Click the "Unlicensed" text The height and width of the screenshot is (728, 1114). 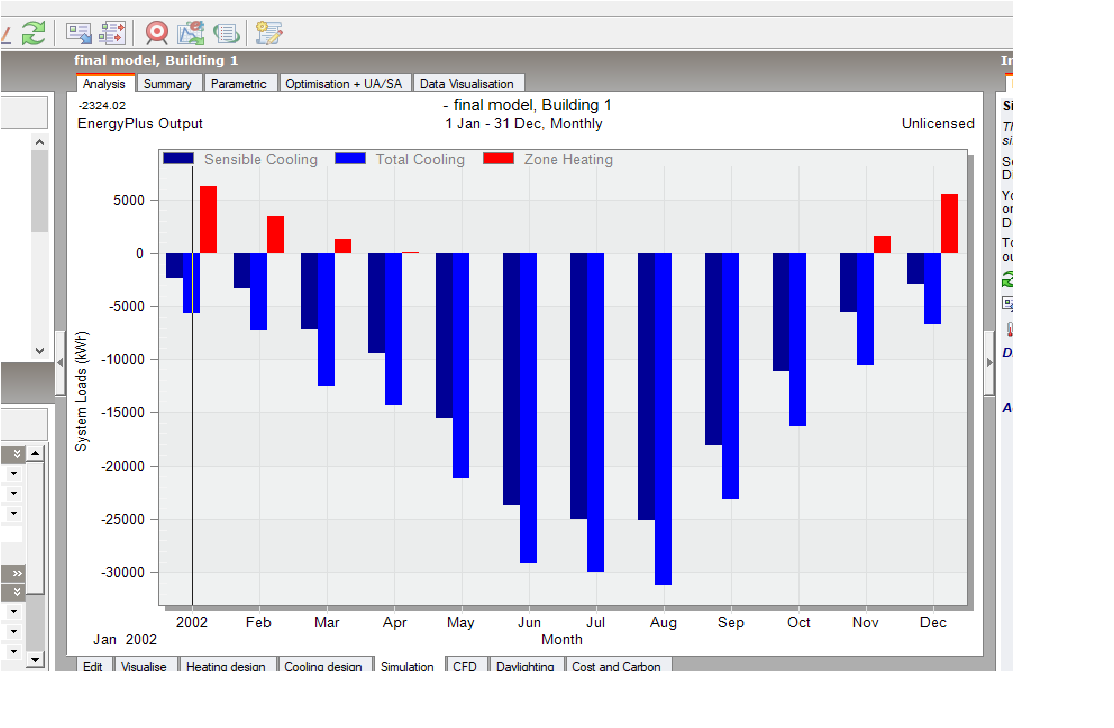938,124
